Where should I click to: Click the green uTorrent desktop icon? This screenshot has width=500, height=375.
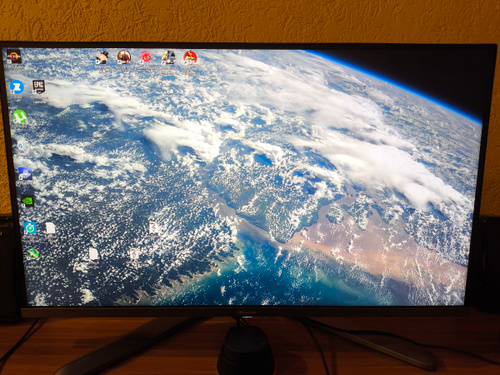20,116
